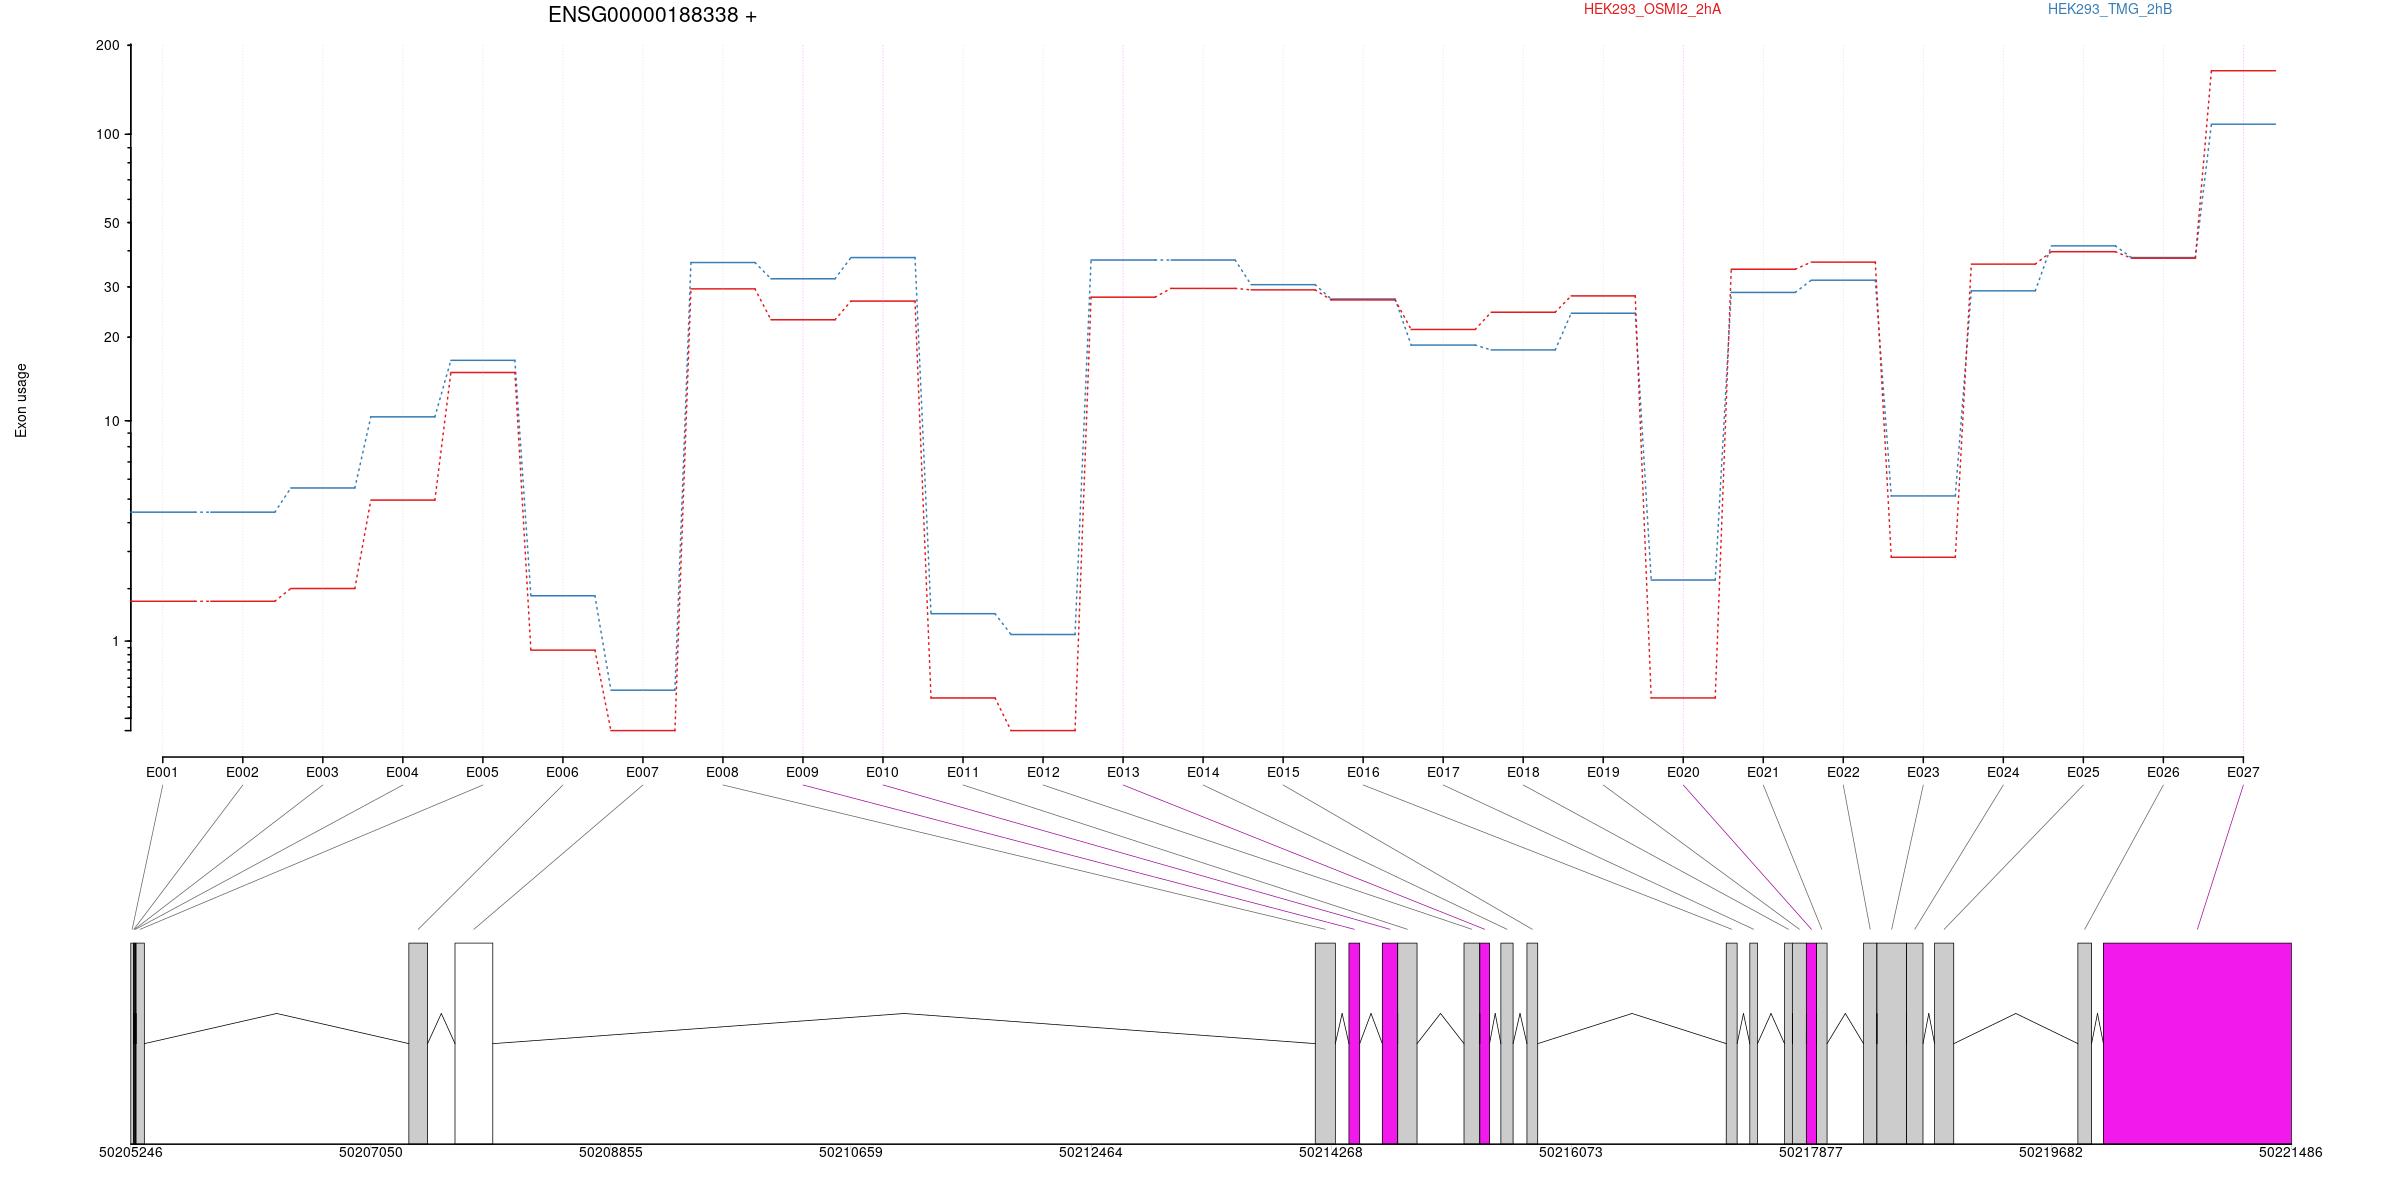Screen dimensions: 2400x1200
Task: Click genomic coordinate 50217877
Action: 1811,1152
